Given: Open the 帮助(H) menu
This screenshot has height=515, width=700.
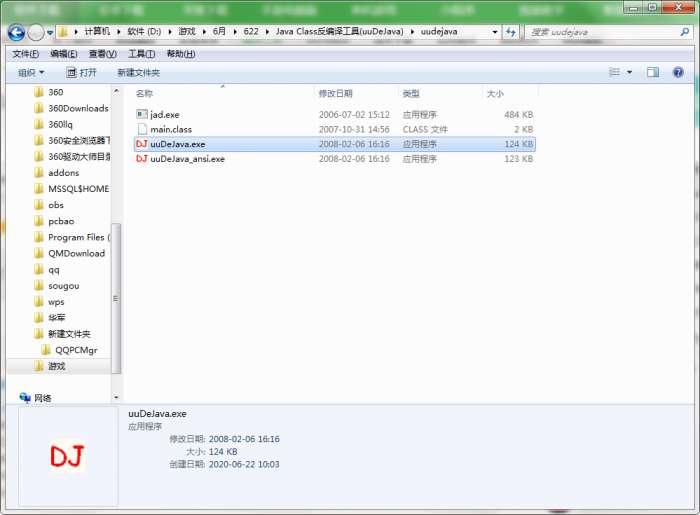Looking at the screenshot, I should pyautogui.click(x=181, y=54).
